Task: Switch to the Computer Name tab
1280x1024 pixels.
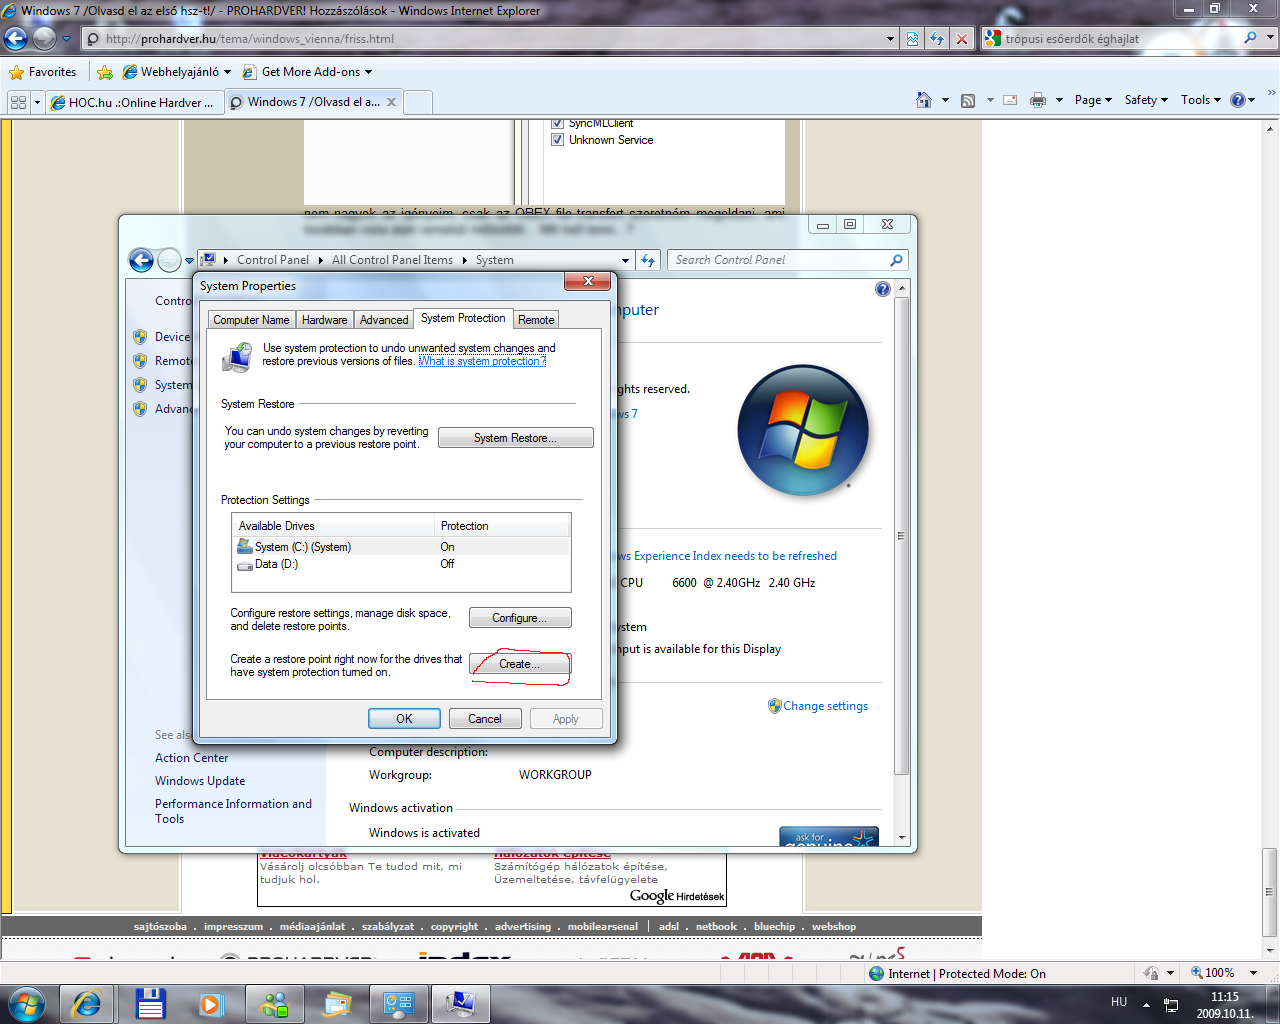Action: click(x=251, y=320)
